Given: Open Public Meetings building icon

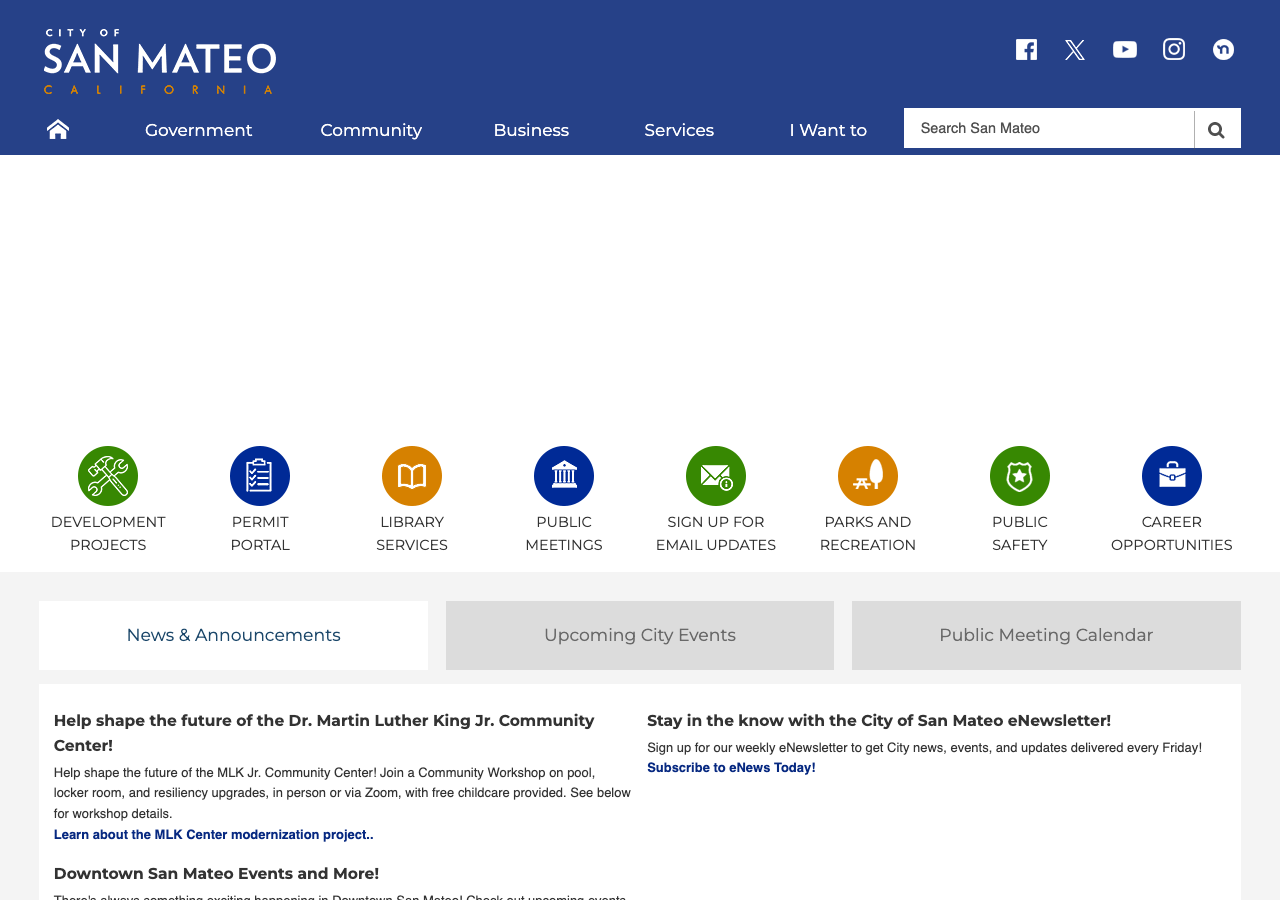Looking at the screenshot, I should coord(564,476).
